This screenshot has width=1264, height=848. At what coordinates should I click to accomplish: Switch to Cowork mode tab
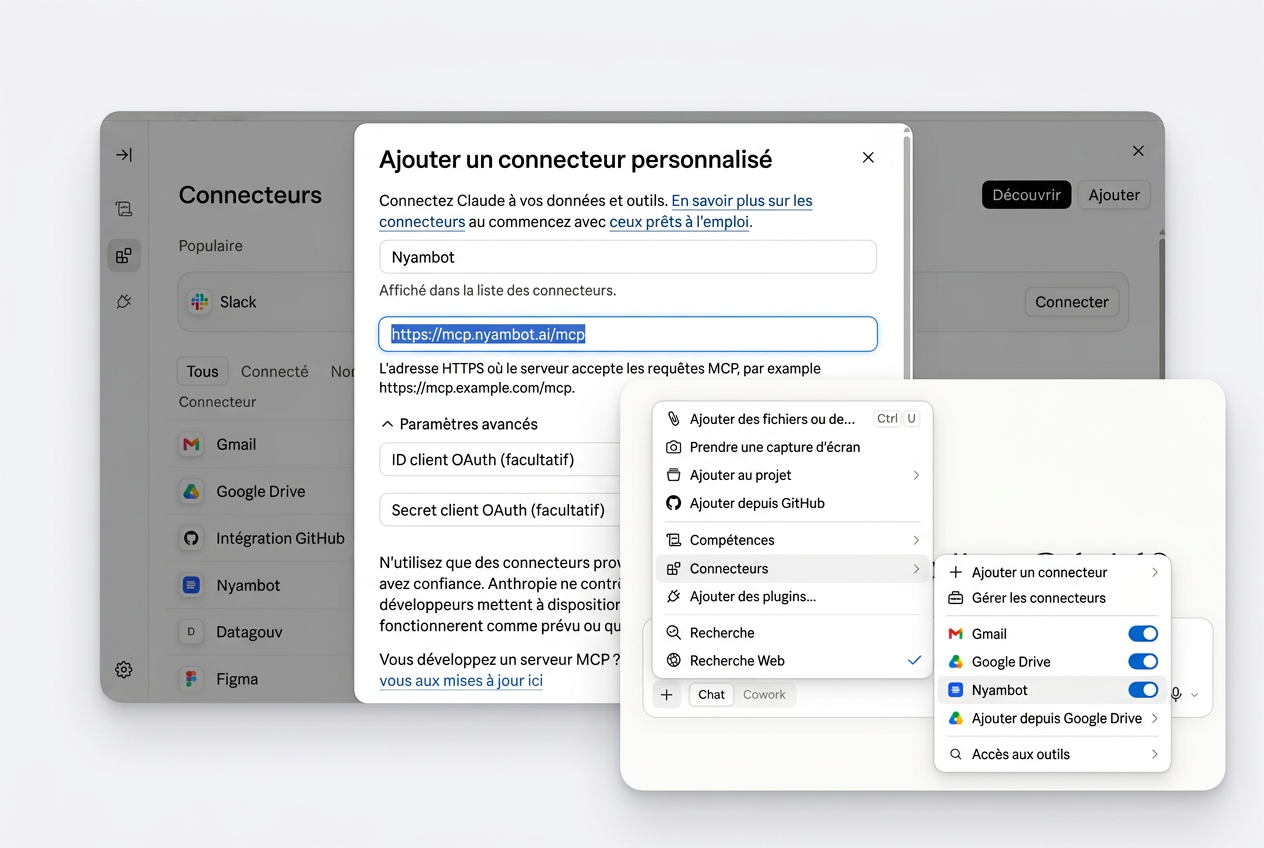click(x=764, y=695)
